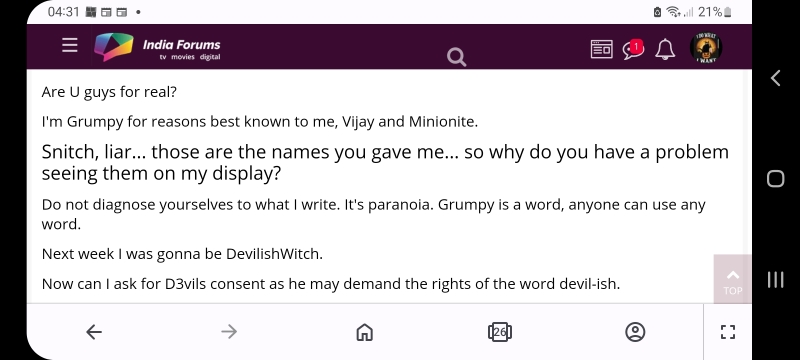Go to India Forums home logo

point(114,47)
